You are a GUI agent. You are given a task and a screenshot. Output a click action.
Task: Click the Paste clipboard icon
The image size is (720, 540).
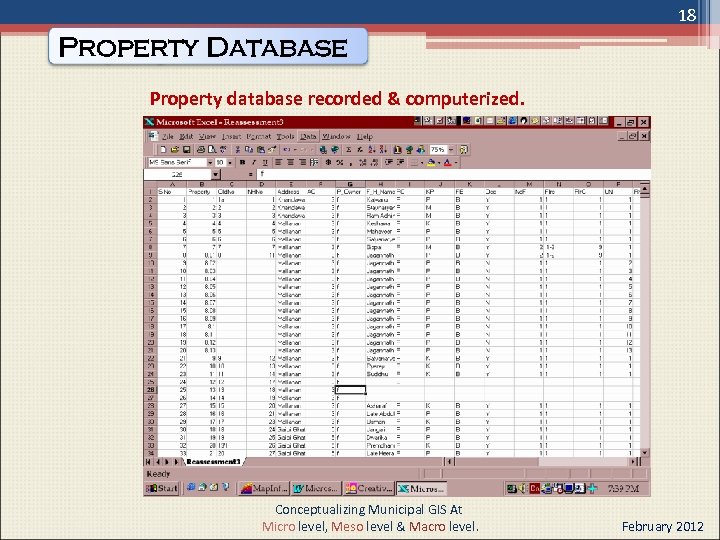point(261,150)
